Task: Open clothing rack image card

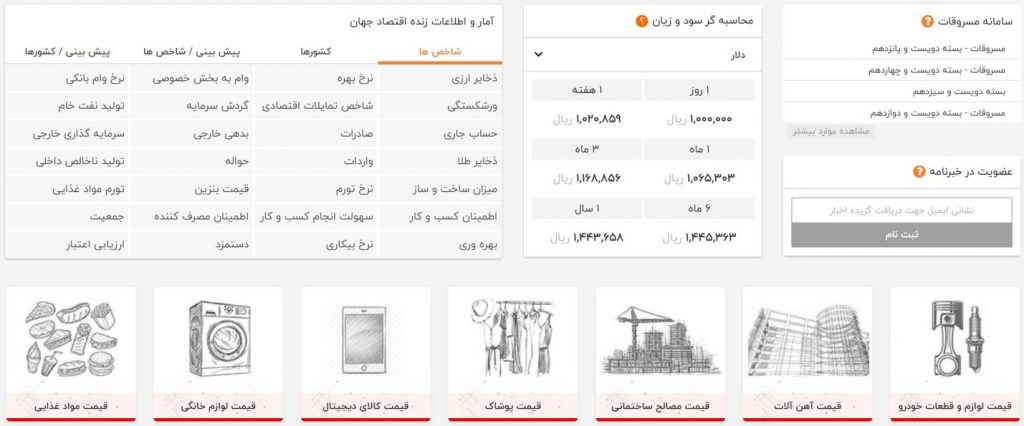Action: 513,340
